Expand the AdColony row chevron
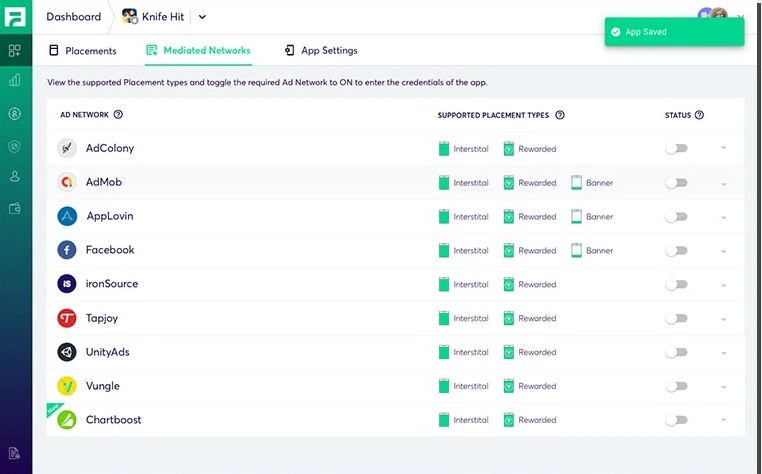This screenshot has width=762, height=474. tap(724, 148)
